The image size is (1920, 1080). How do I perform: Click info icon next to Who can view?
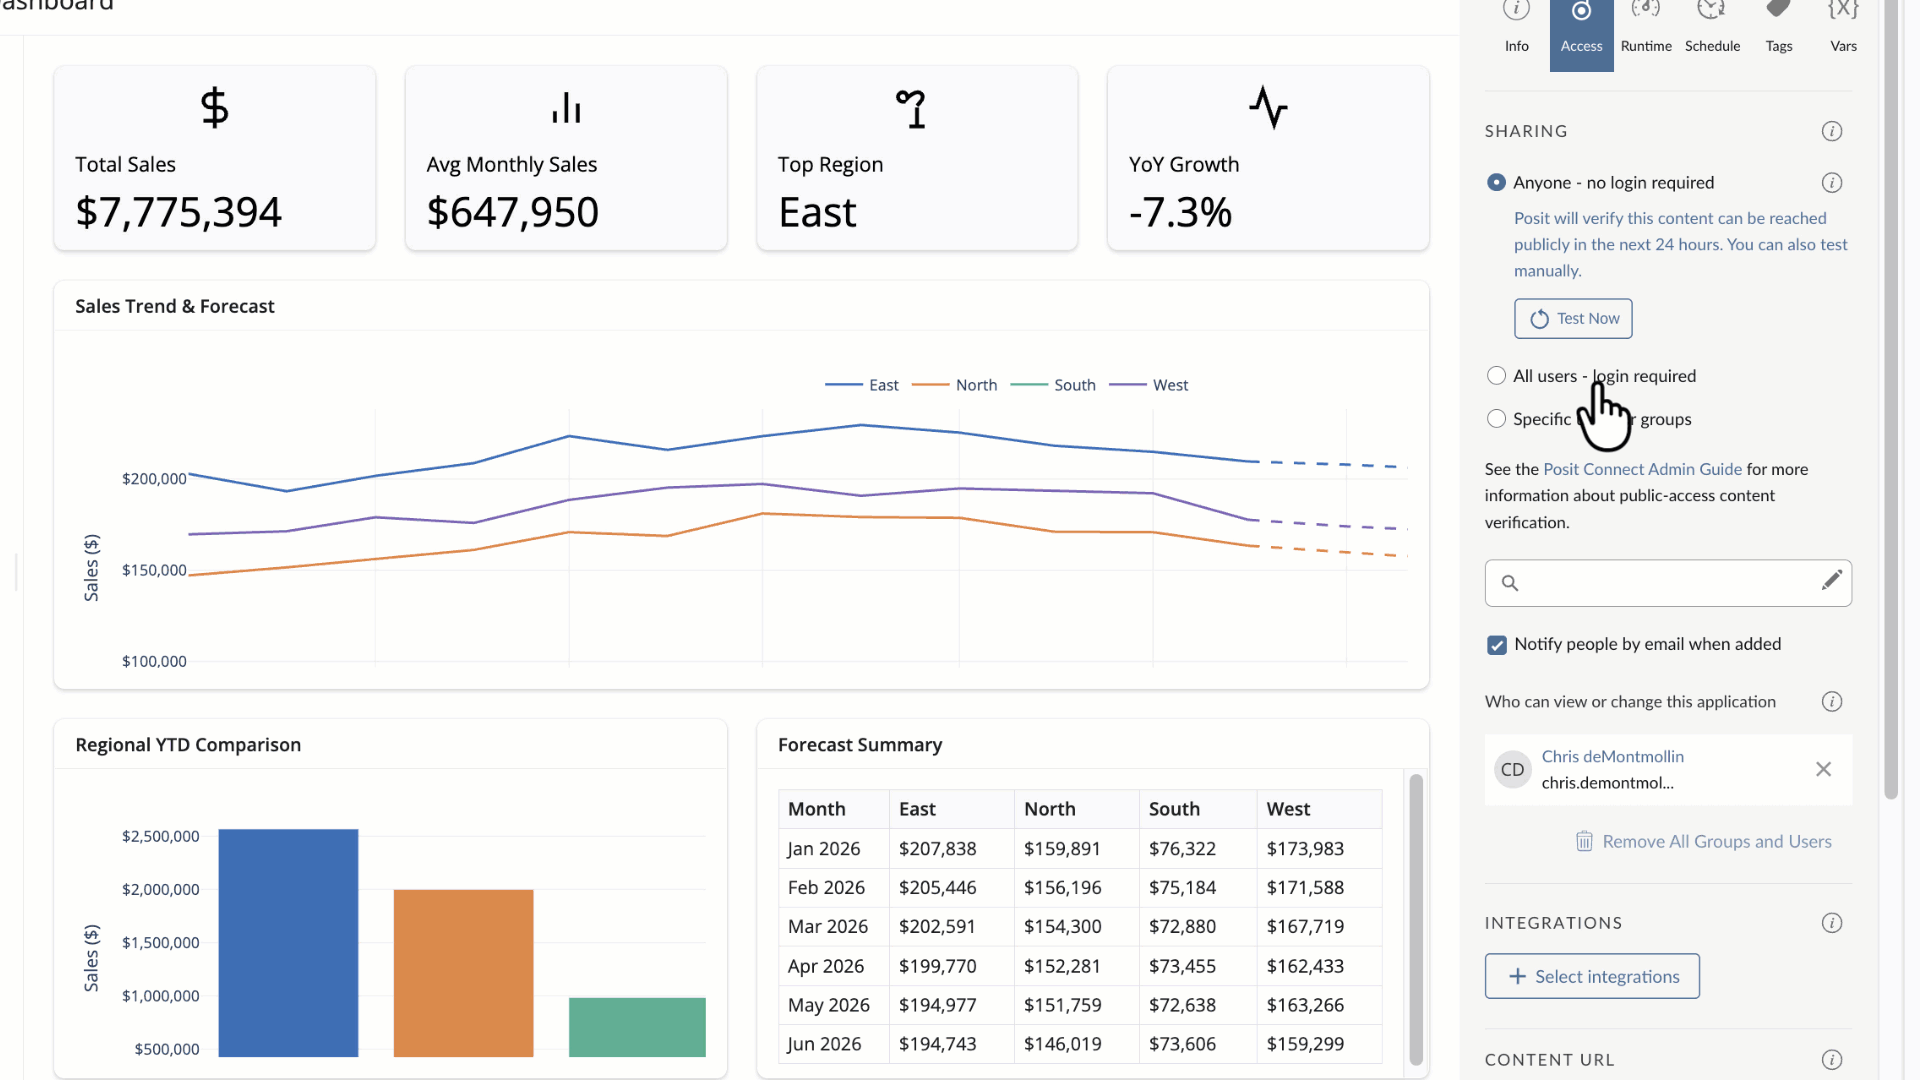click(x=1831, y=701)
